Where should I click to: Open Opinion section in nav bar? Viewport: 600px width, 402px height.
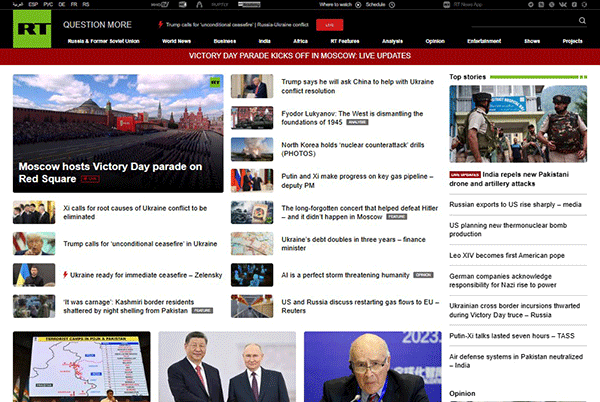pos(435,41)
